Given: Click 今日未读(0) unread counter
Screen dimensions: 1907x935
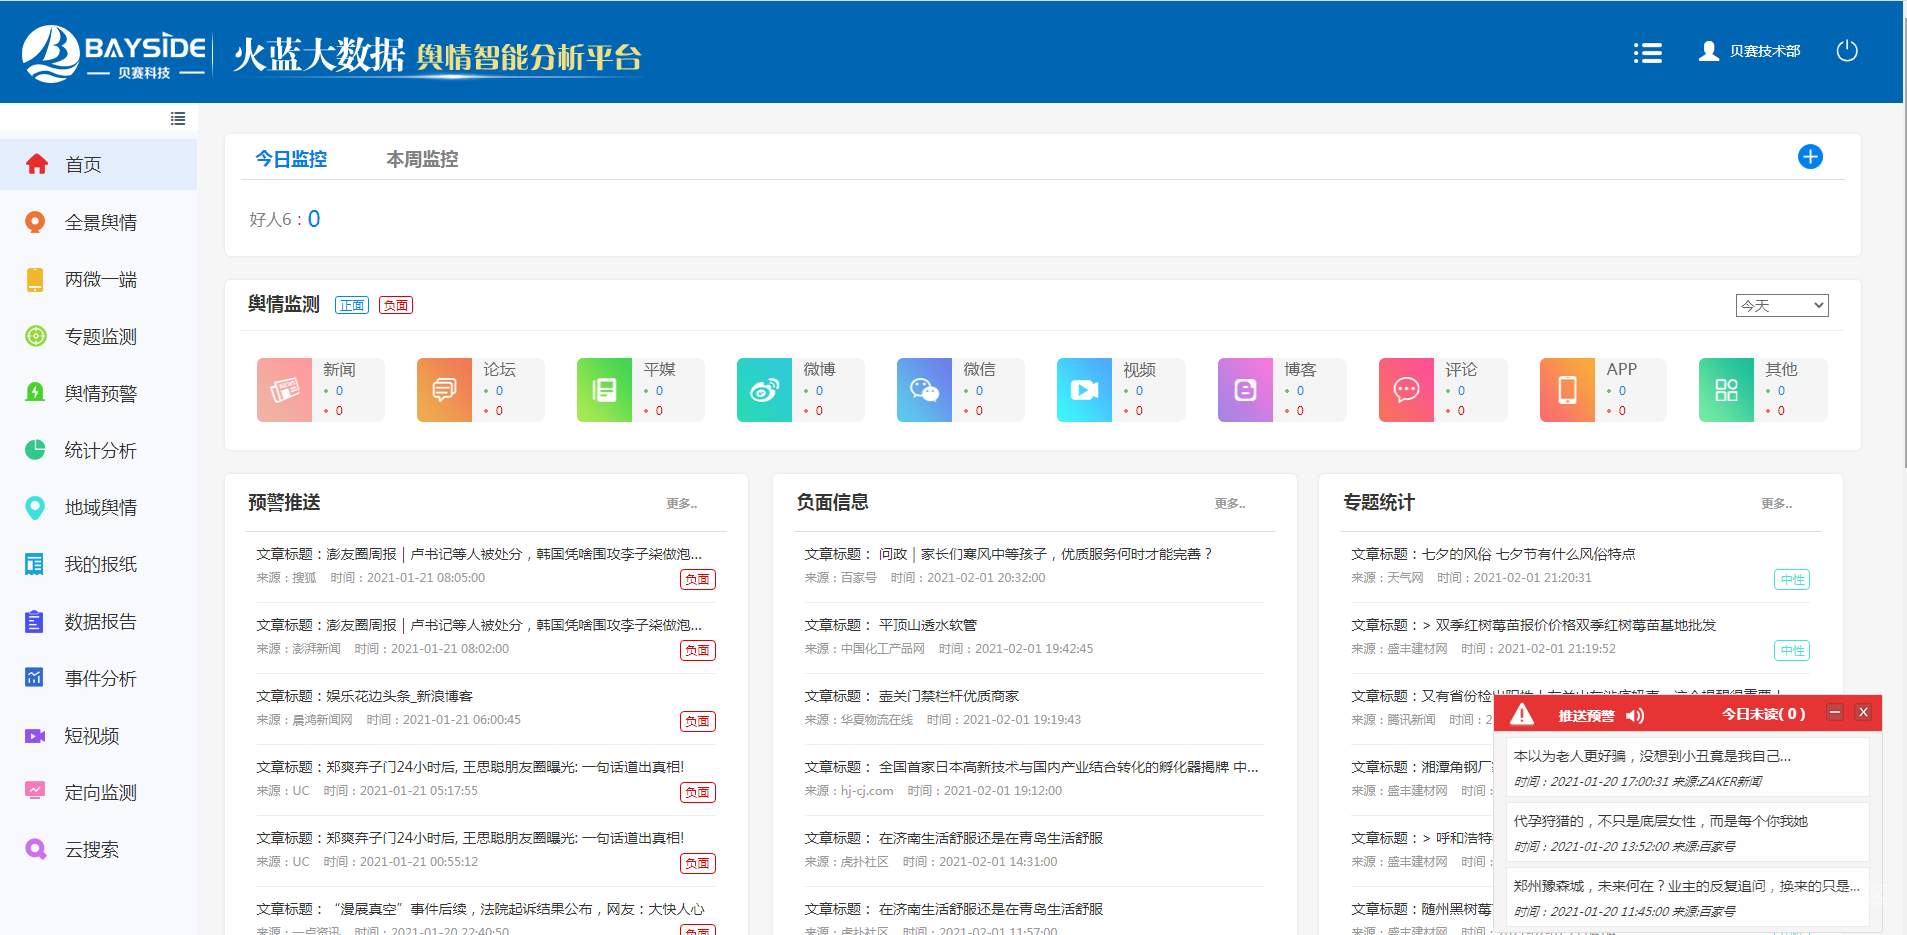Looking at the screenshot, I should (x=1763, y=714).
